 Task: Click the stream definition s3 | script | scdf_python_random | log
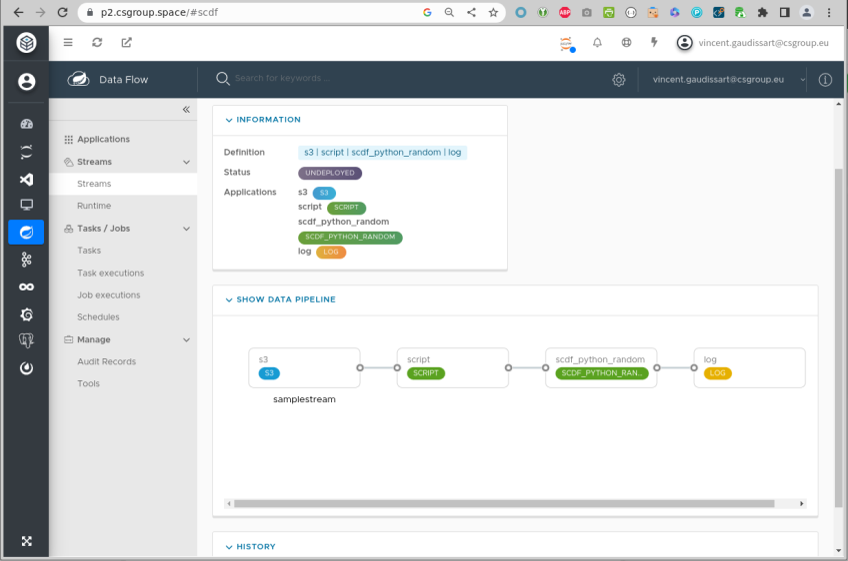[x=382, y=153]
